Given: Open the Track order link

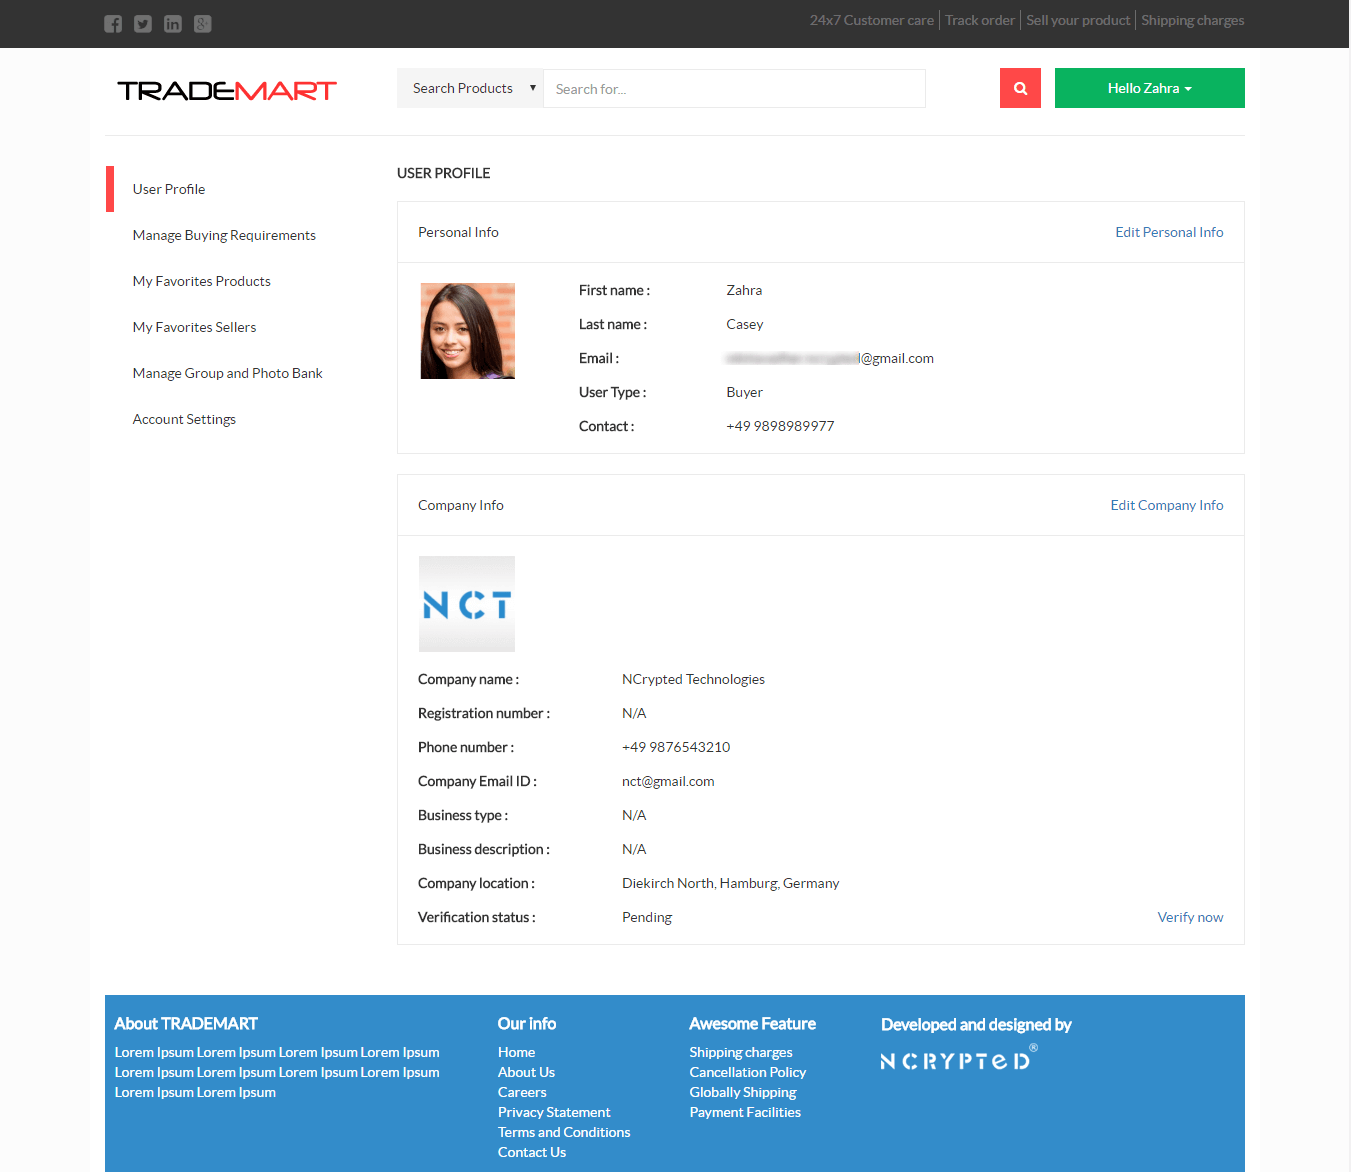Looking at the screenshot, I should click(x=980, y=20).
